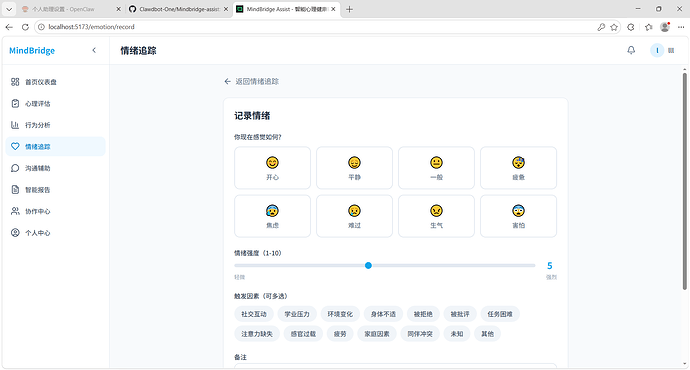Image resolution: width=690 pixels, height=370 pixels.
Task: Pick the 生气 angry emotion card
Action: pos(436,216)
